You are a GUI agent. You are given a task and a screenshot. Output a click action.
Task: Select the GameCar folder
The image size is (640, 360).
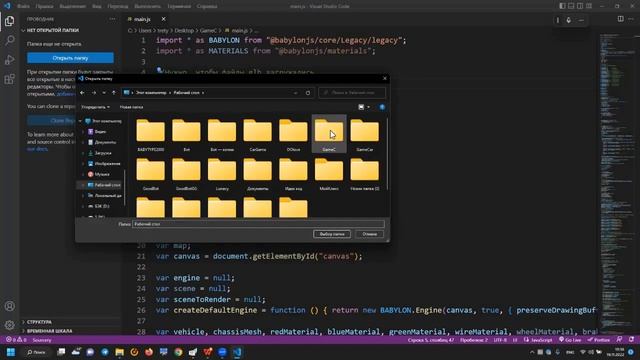pyautogui.click(x=364, y=135)
